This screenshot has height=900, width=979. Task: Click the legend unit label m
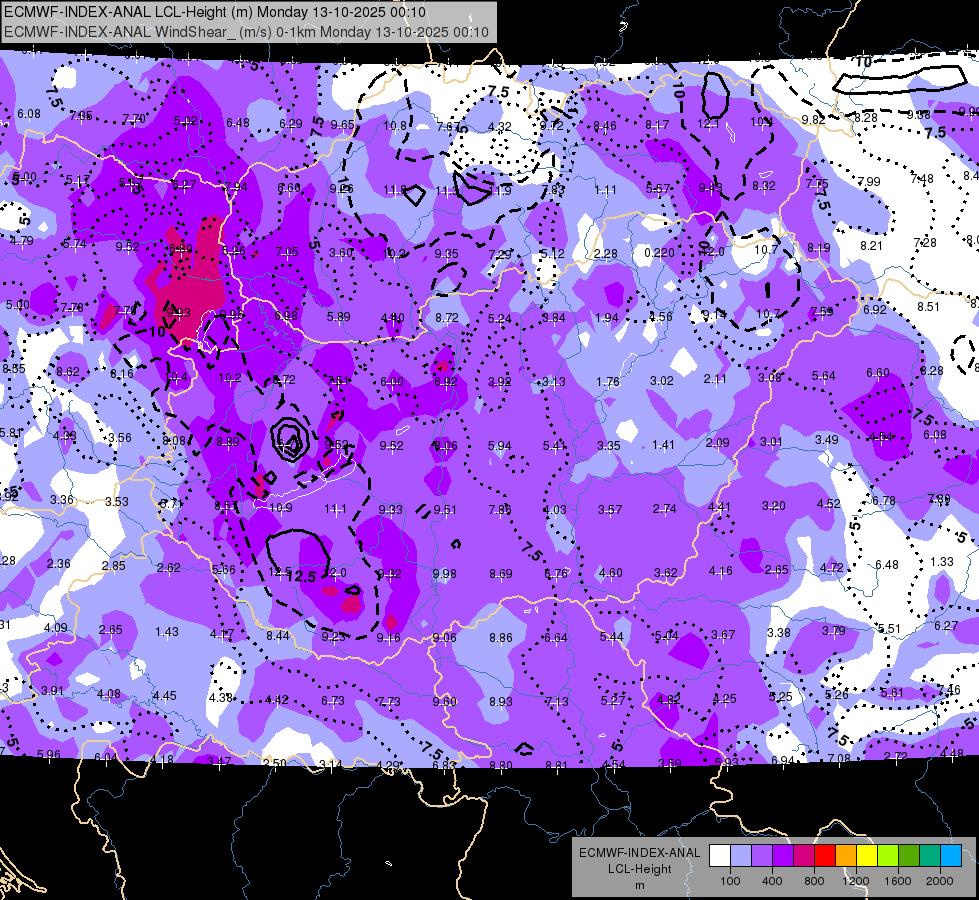pyautogui.click(x=639, y=886)
